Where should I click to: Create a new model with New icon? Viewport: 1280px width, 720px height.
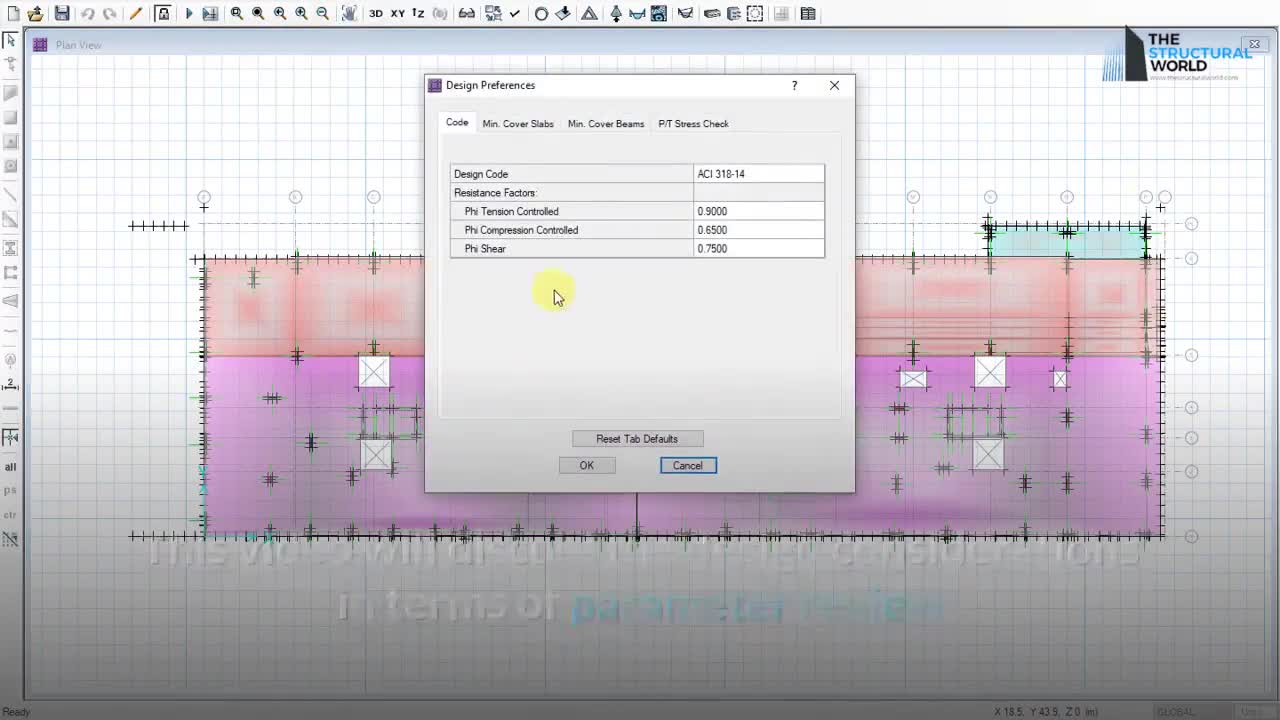(13, 14)
